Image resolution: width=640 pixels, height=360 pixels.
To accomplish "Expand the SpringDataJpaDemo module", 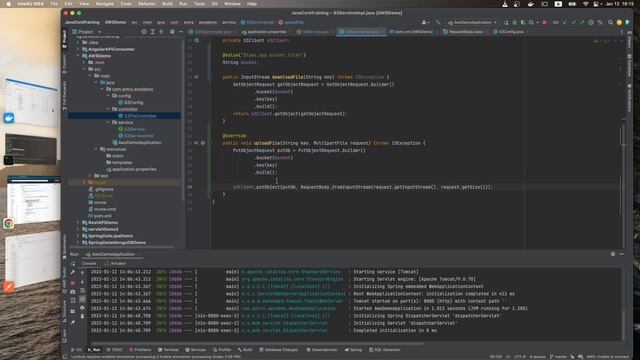I will tap(78, 236).
